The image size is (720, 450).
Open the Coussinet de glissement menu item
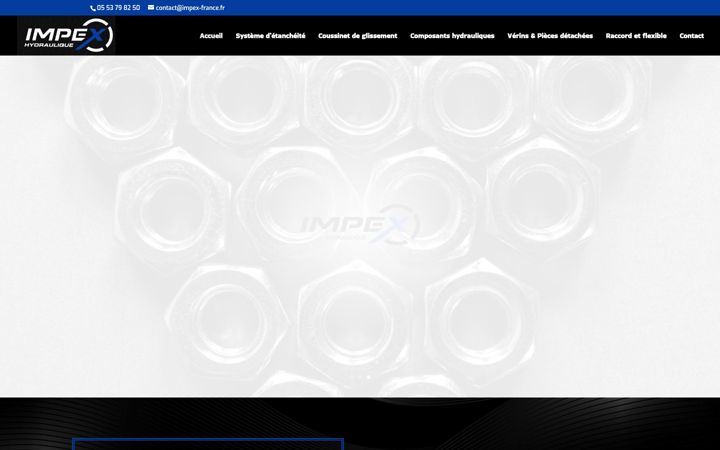coord(358,36)
